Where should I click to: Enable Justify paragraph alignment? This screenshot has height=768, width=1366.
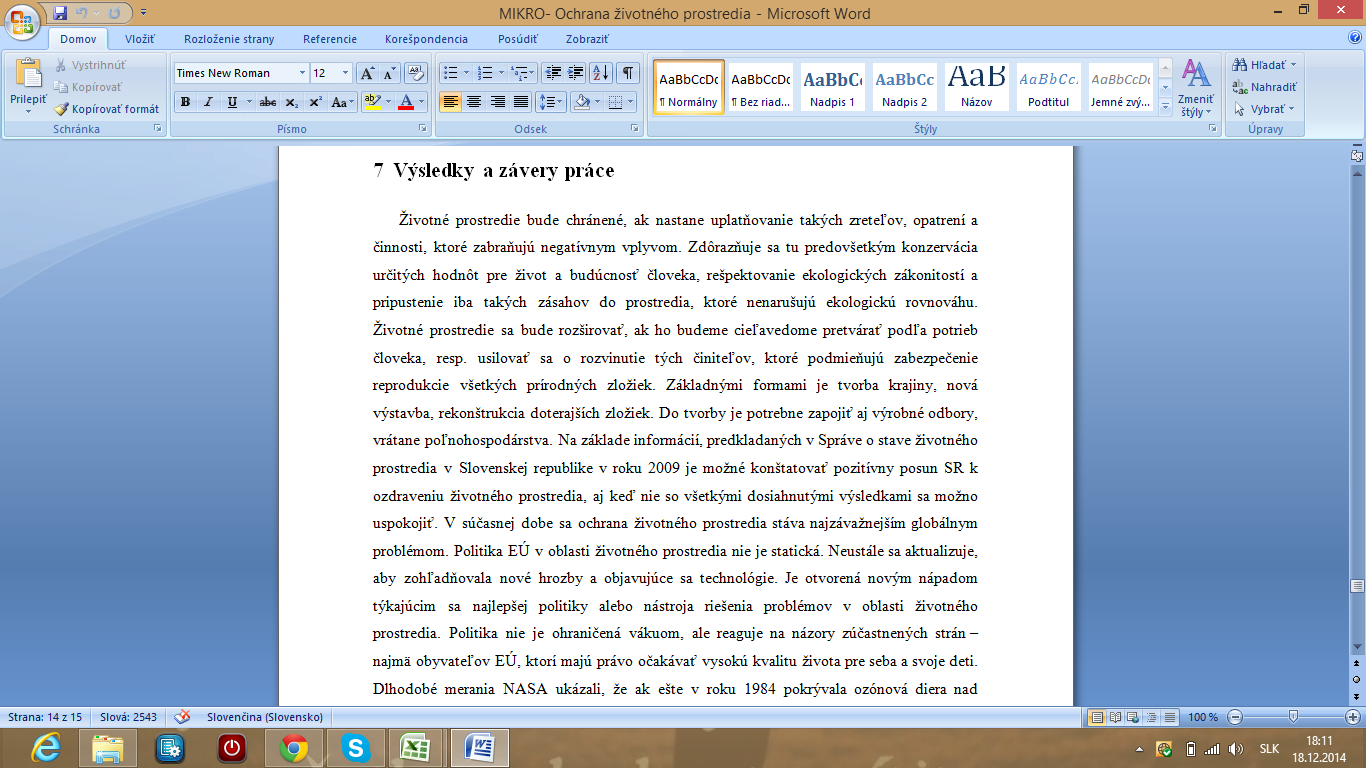(521, 102)
